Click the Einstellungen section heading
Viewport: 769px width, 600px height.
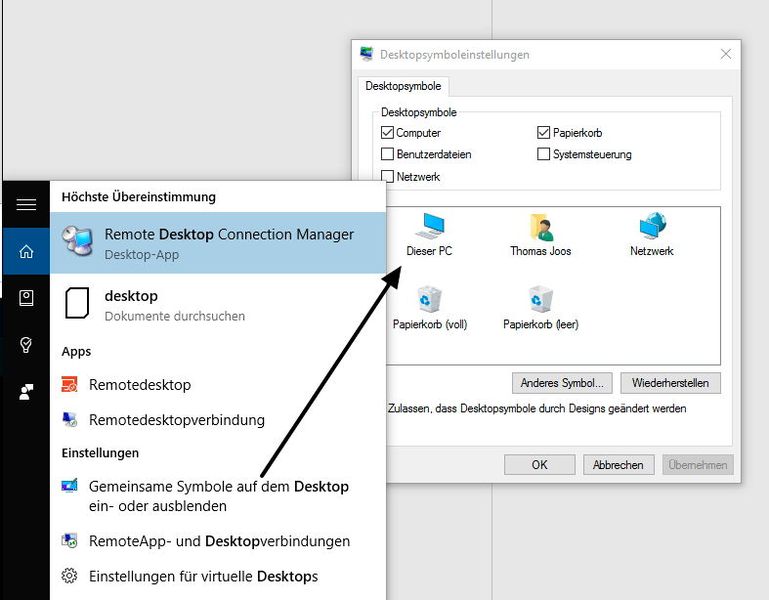tap(100, 453)
